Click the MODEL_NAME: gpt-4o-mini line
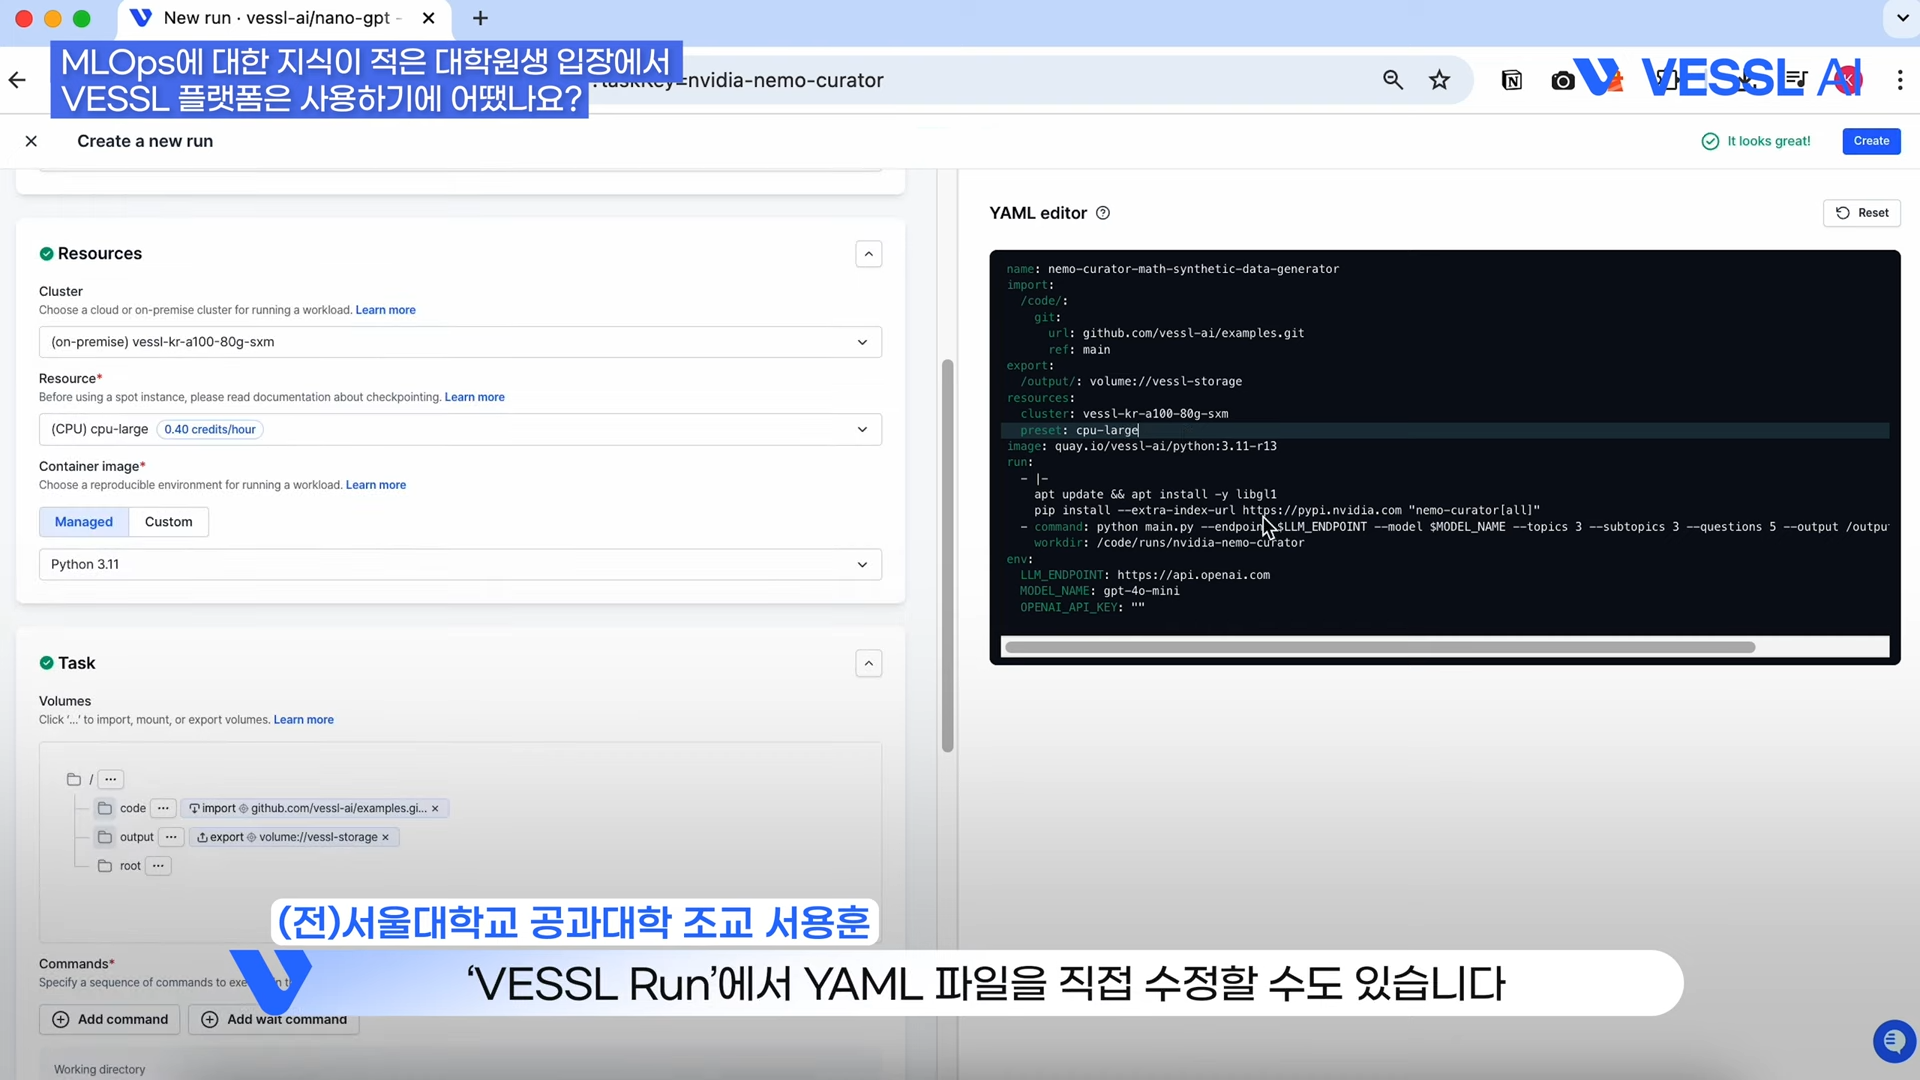This screenshot has height=1080, width=1920. coord(1100,591)
